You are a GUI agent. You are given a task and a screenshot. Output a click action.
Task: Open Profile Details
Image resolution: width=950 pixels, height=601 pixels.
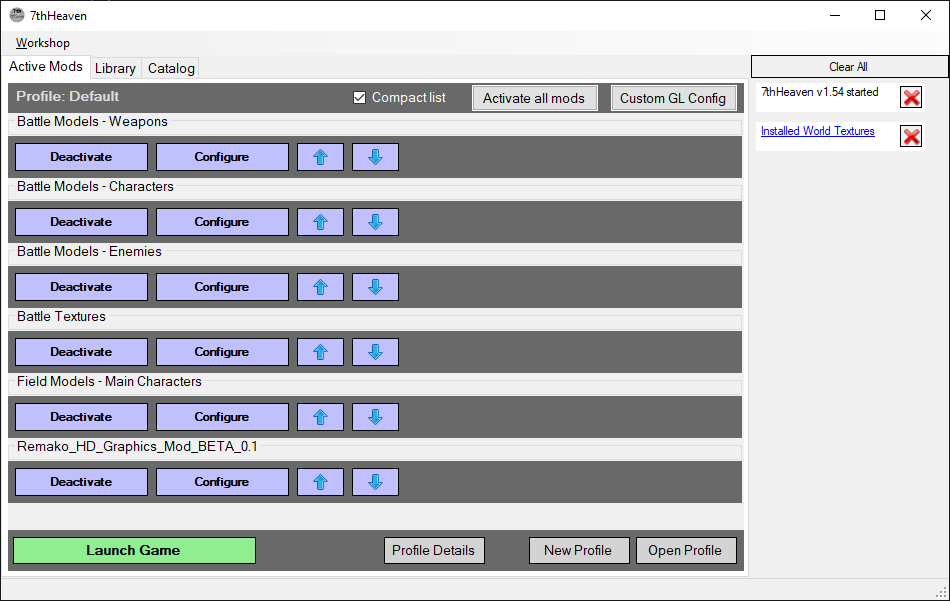(434, 550)
